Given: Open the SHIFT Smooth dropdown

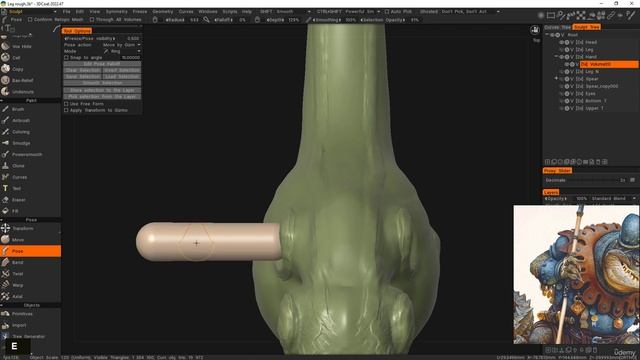Looking at the screenshot, I should [x=285, y=12].
